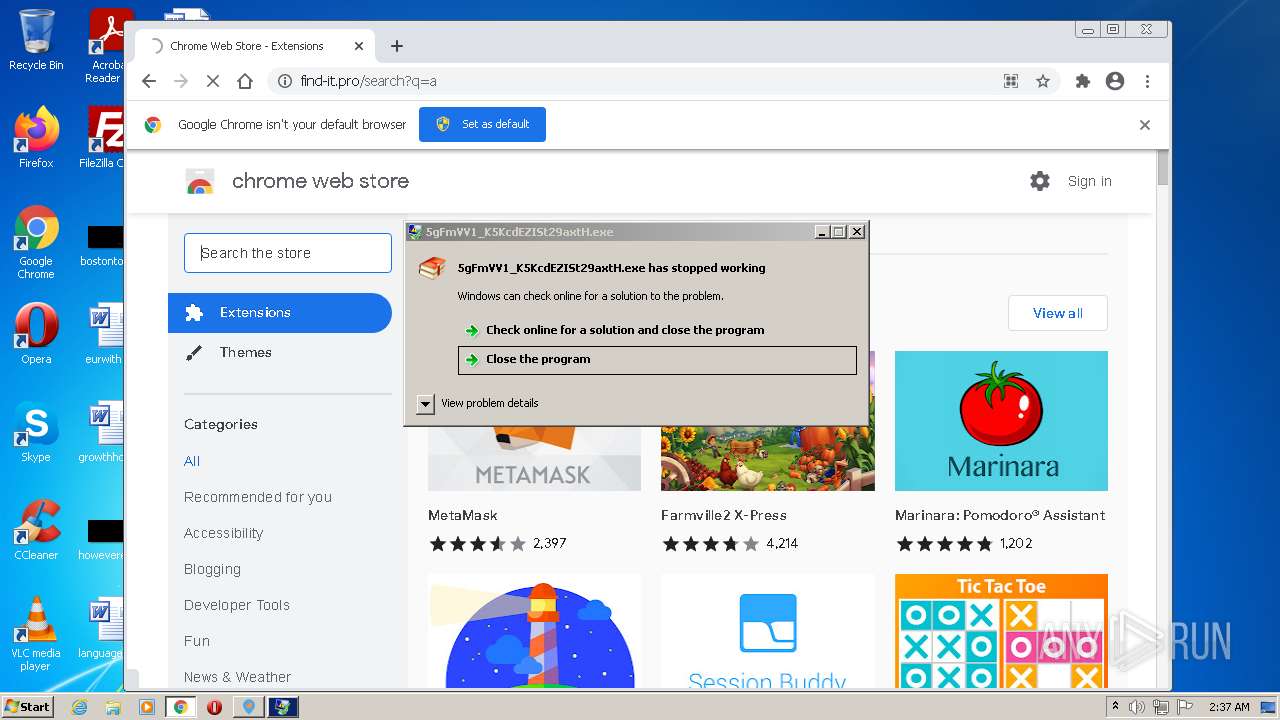Go back using the browser back arrow

(x=149, y=81)
